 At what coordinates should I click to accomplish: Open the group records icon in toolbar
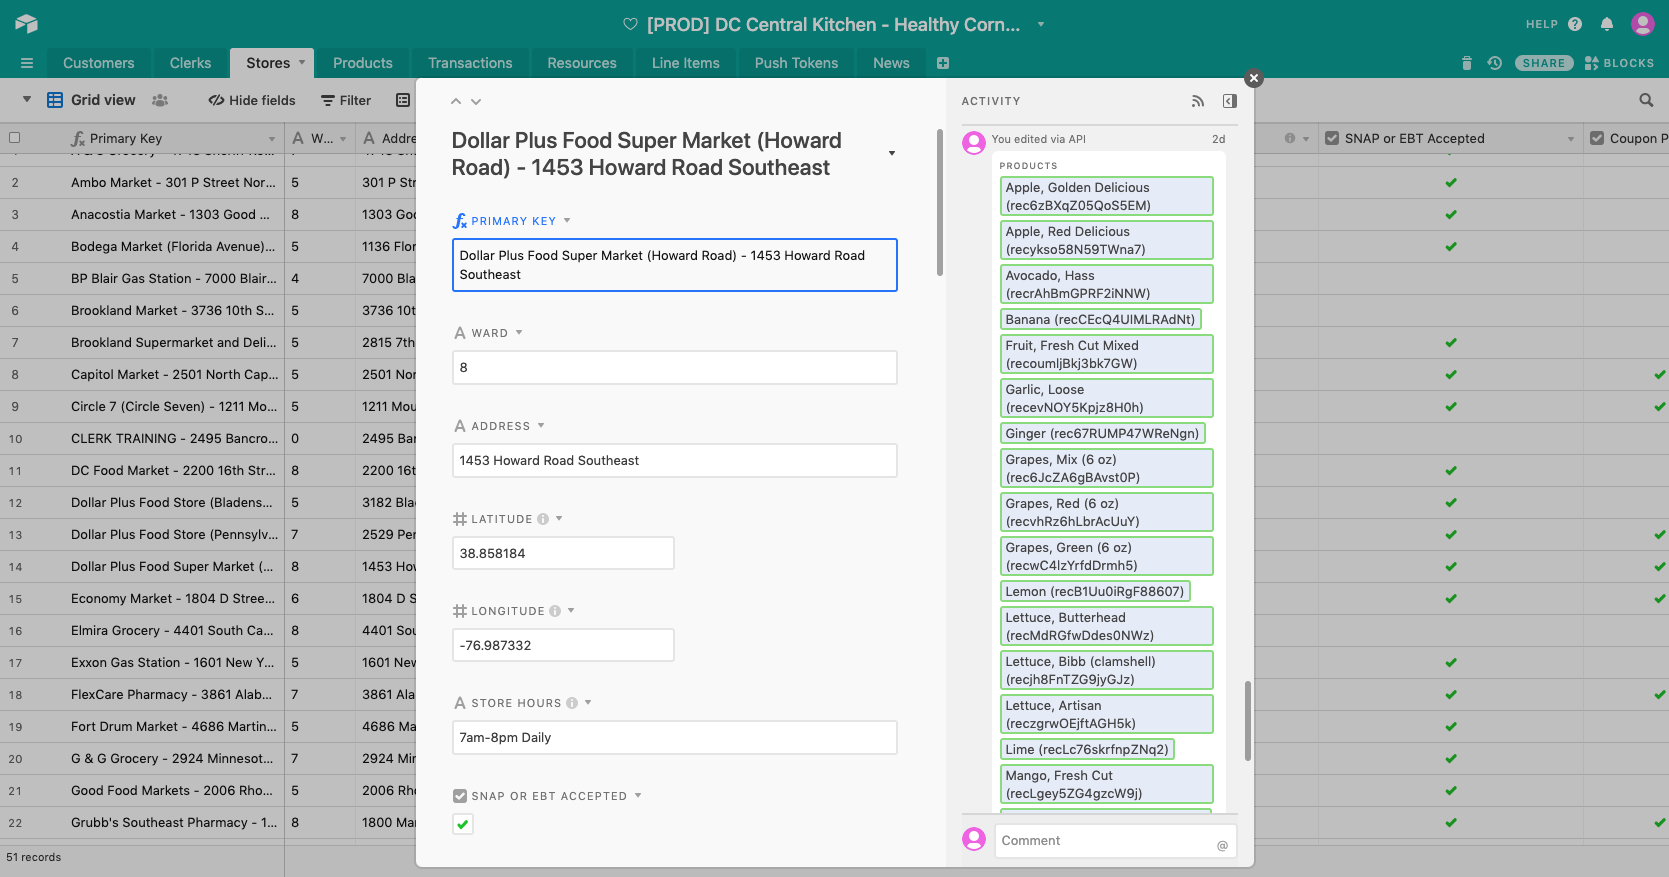point(403,100)
